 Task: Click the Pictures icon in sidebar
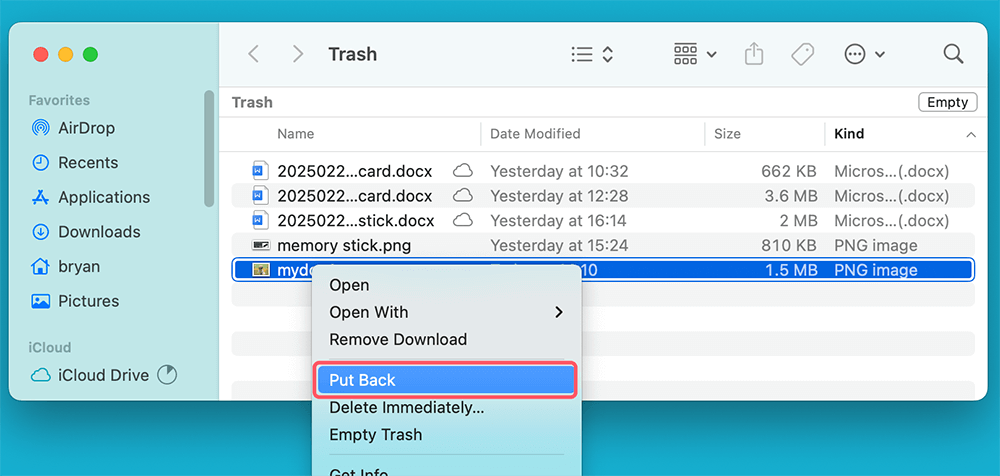click(x=41, y=301)
